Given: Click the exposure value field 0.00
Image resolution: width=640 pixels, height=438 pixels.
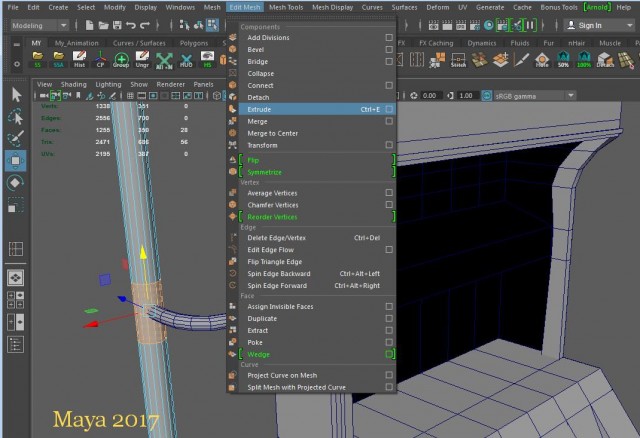Looking at the screenshot, I should 429,96.
